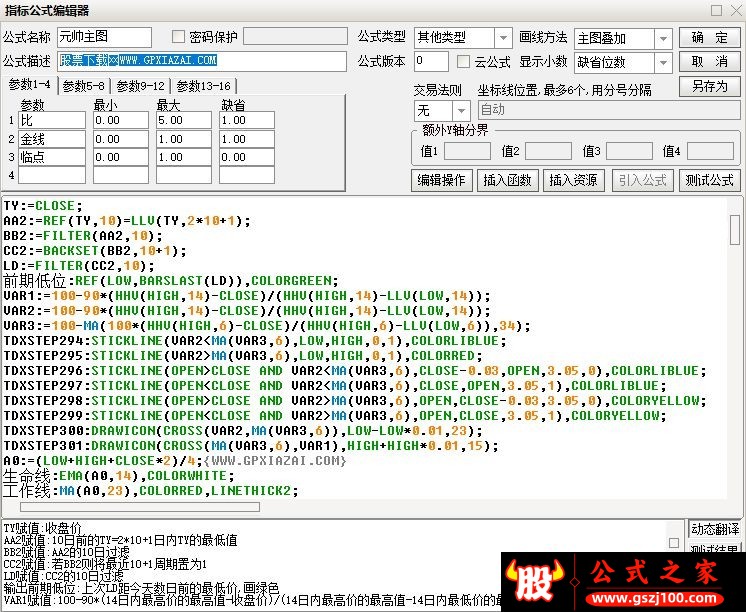746x612 pixels.
Task: Click the 另存为 button
Action: (709, 86)
